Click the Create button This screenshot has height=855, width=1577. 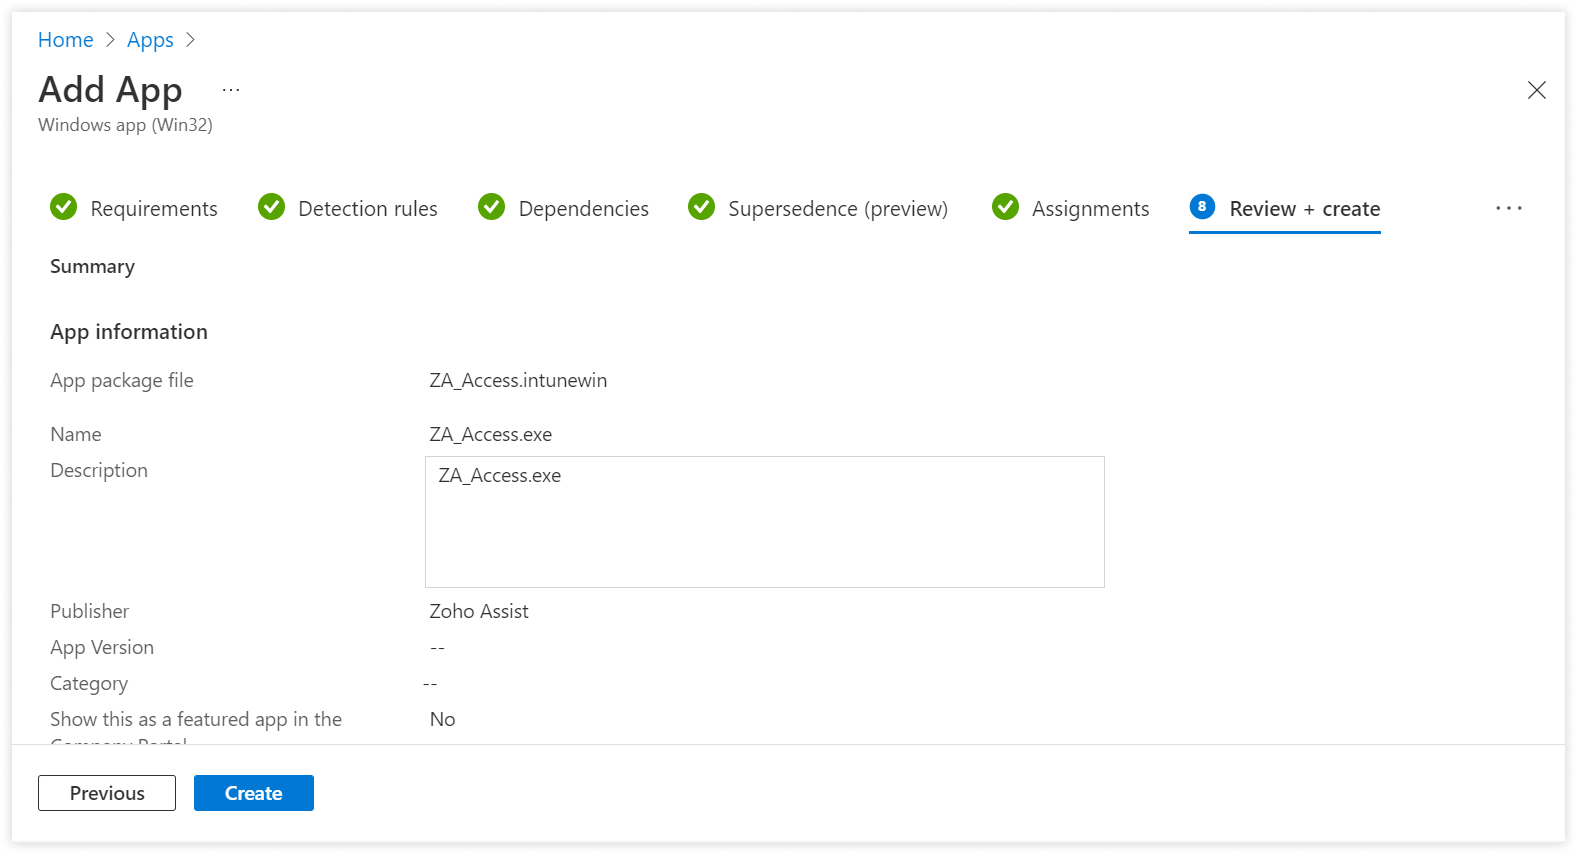pyautogui.click(x=253, y=792)
